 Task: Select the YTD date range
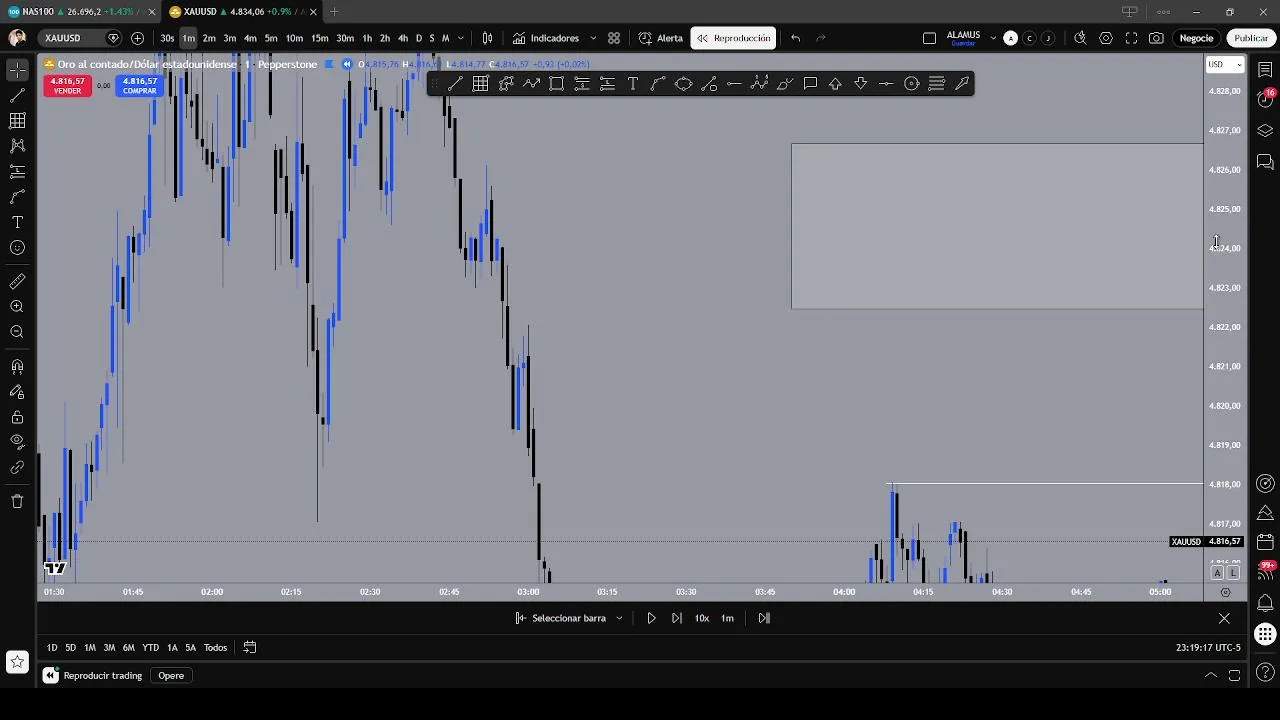tap(150, 648)
